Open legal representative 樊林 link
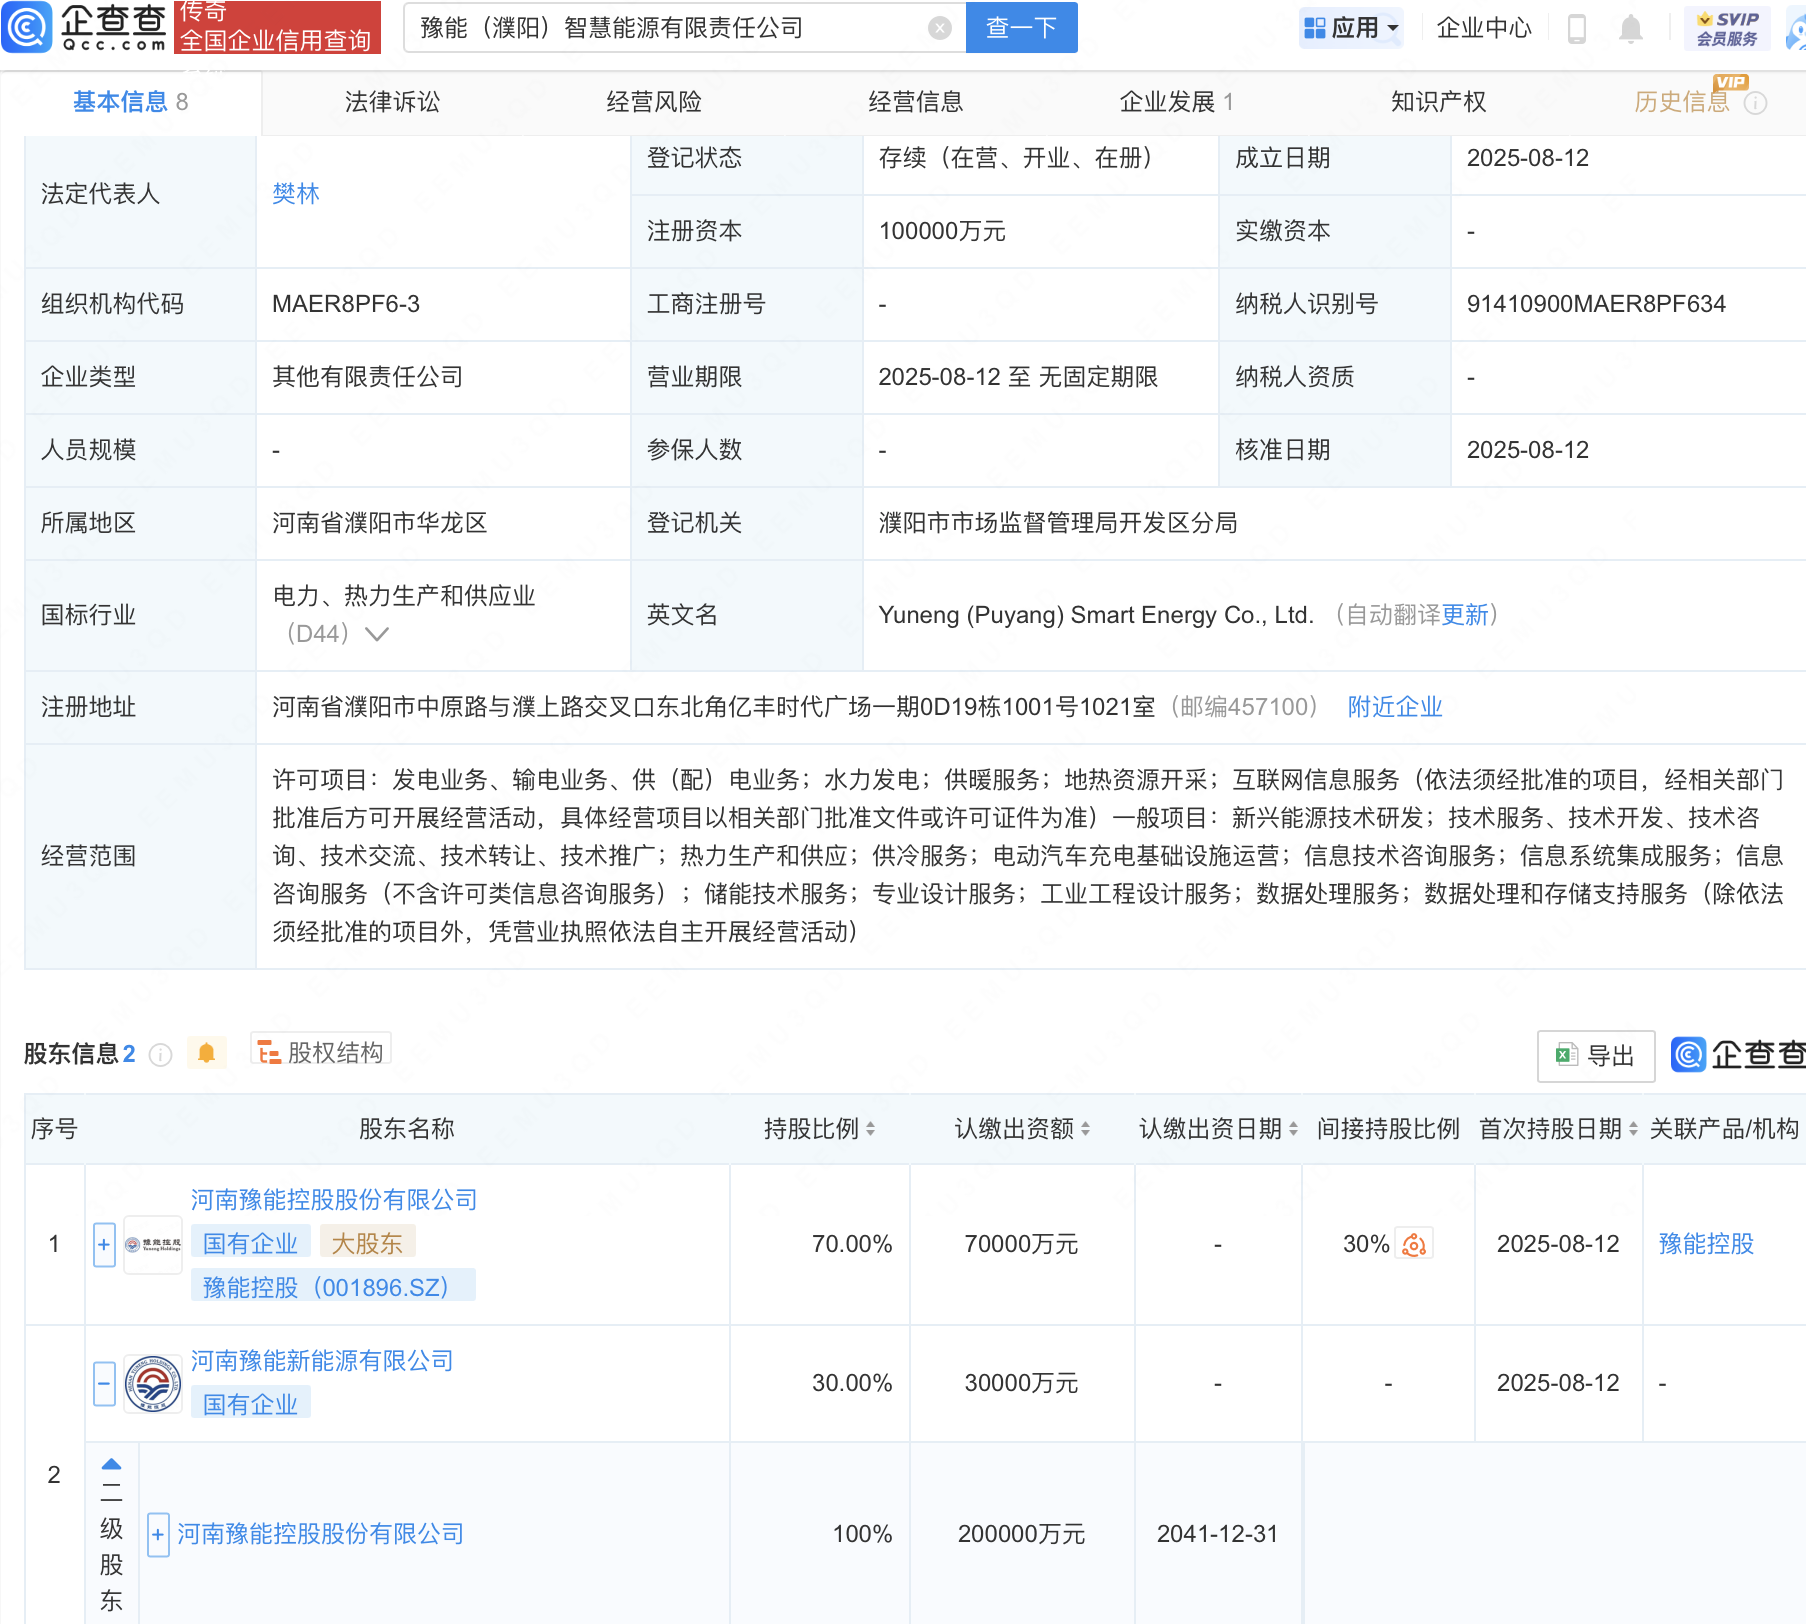 [296, 194]
